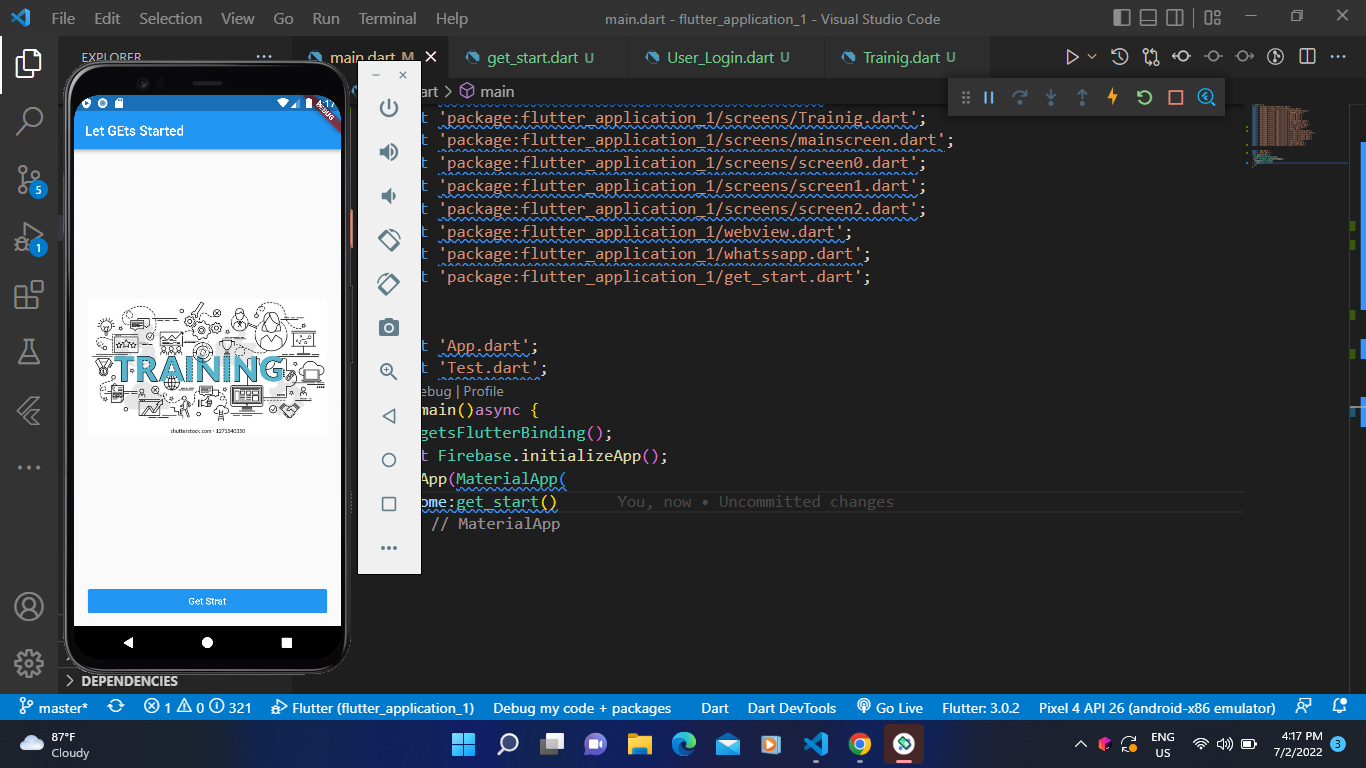The width and height of the screenshot is (1366, 768).
Task: Open Dart DevTools from status bar
Action: click(x=792, y=708)
